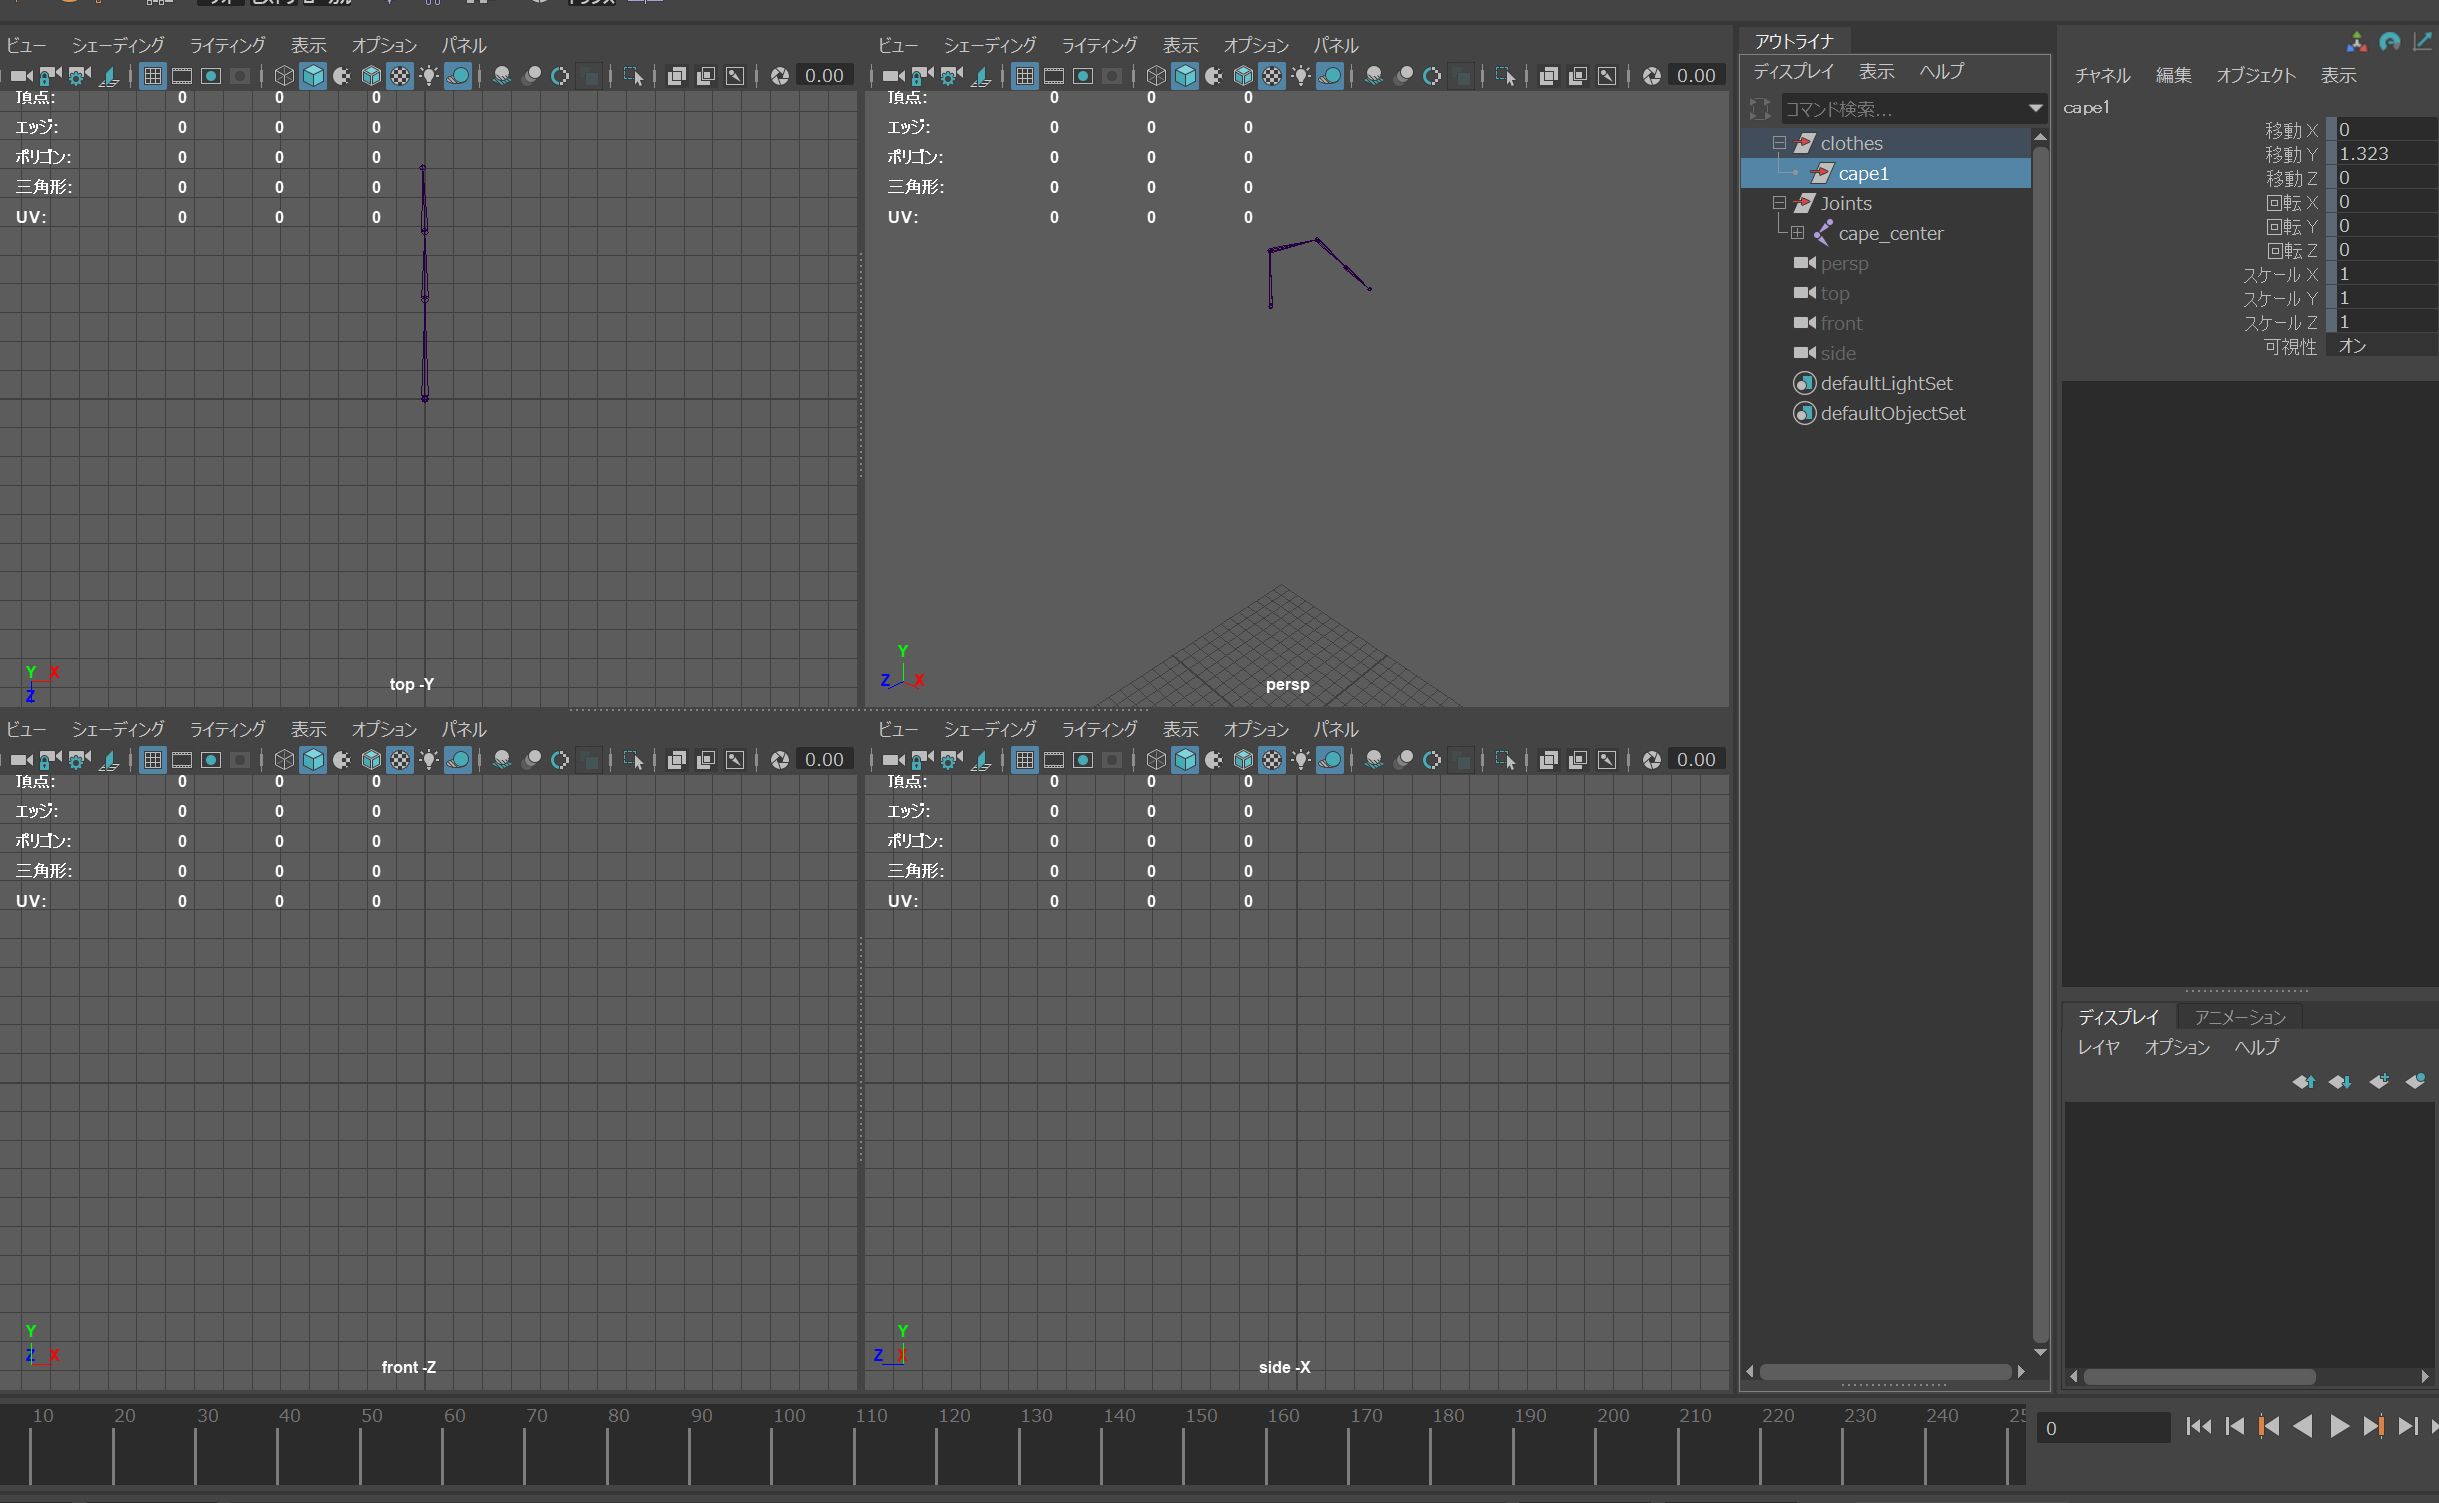This screenshot has height=1503, width=2439.
Task: Collapse the clothes group in outliner
Action: (x=1779, y=143)
